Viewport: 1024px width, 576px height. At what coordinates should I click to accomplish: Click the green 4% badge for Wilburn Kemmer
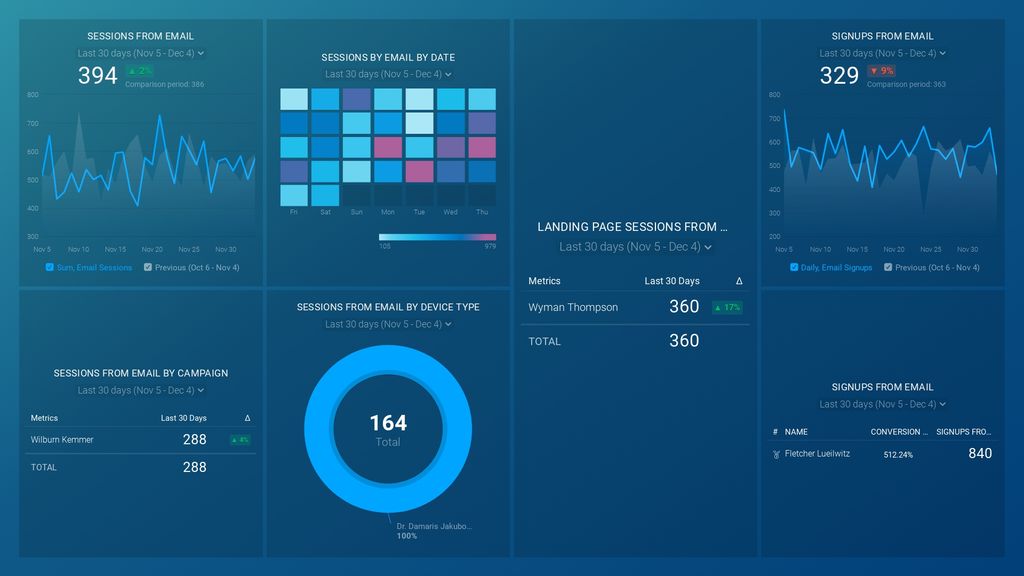coord(240,440)
